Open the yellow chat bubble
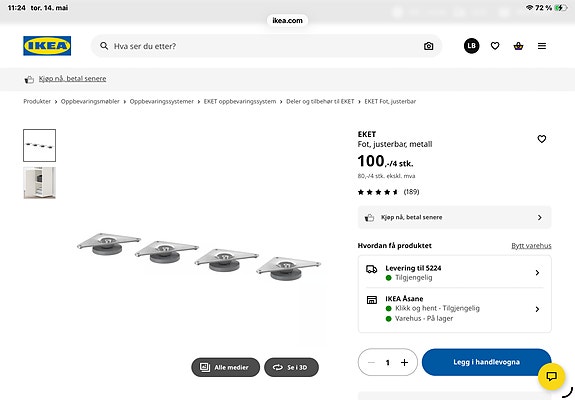Screen dimensions: 575x400 click(x=551, y=377)
